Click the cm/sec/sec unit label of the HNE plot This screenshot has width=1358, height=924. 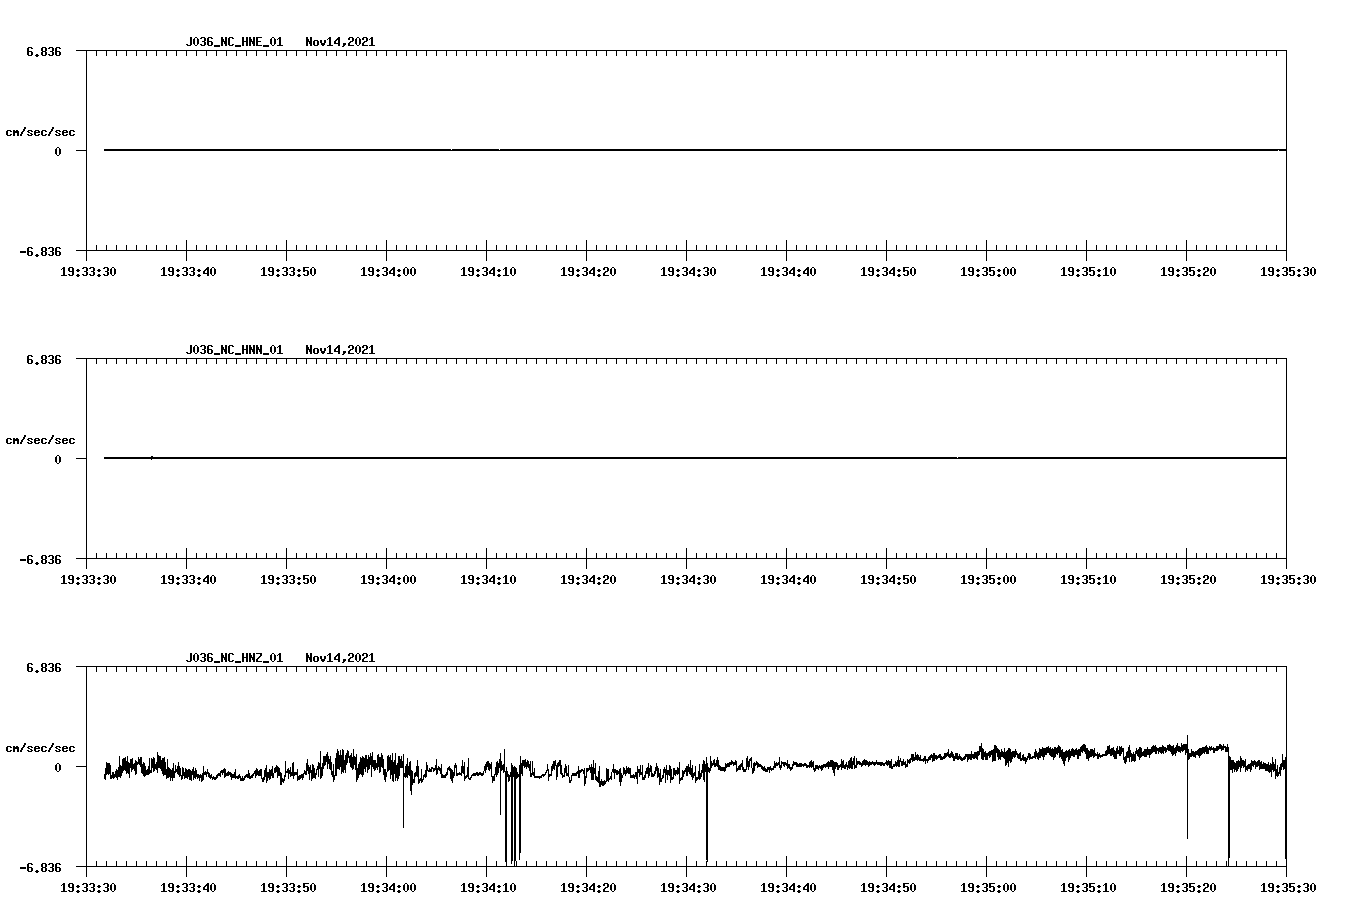pyautogui.click(x=40, y=132)
